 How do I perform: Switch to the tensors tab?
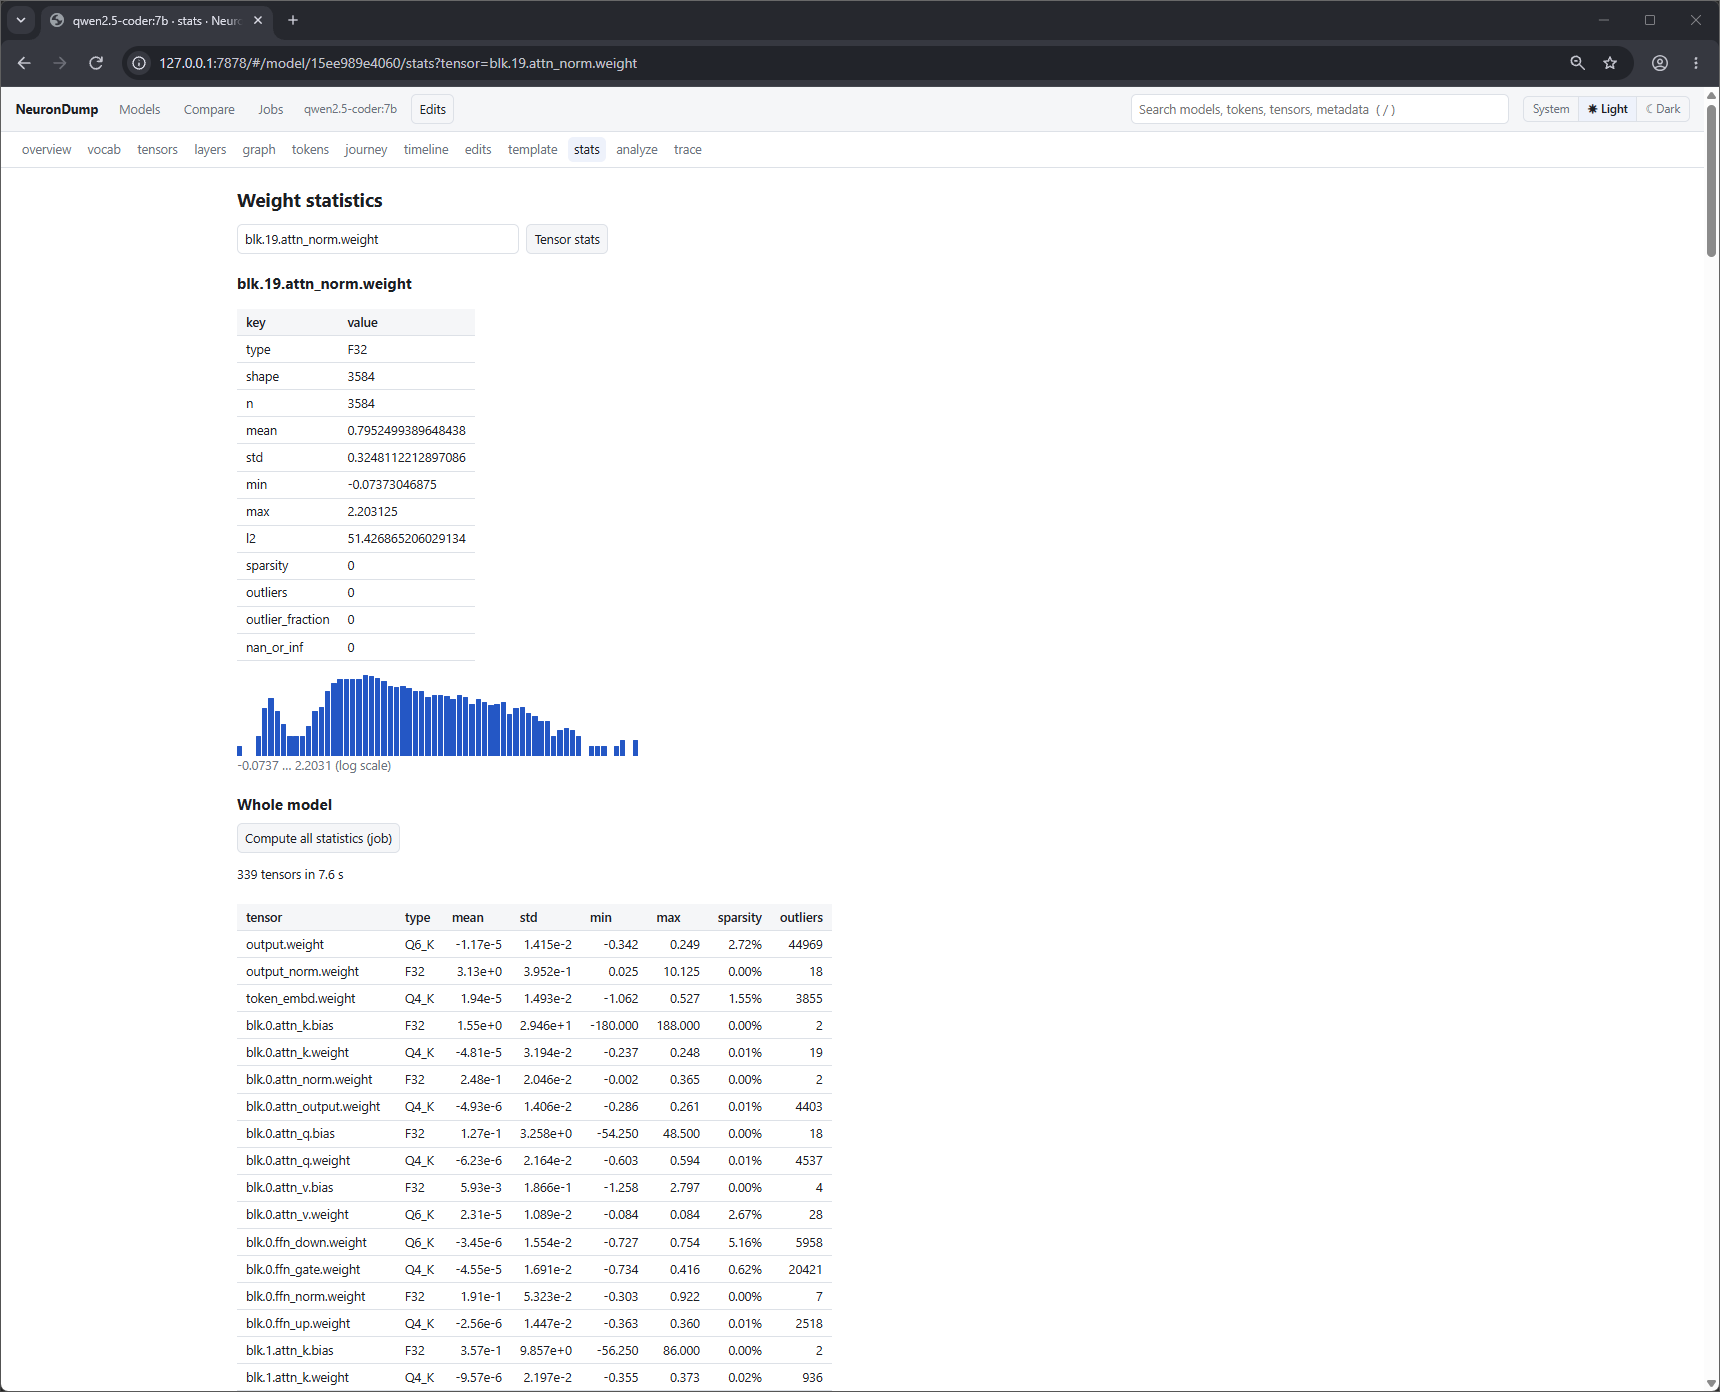pyautogui.click(x=157, y=150)
